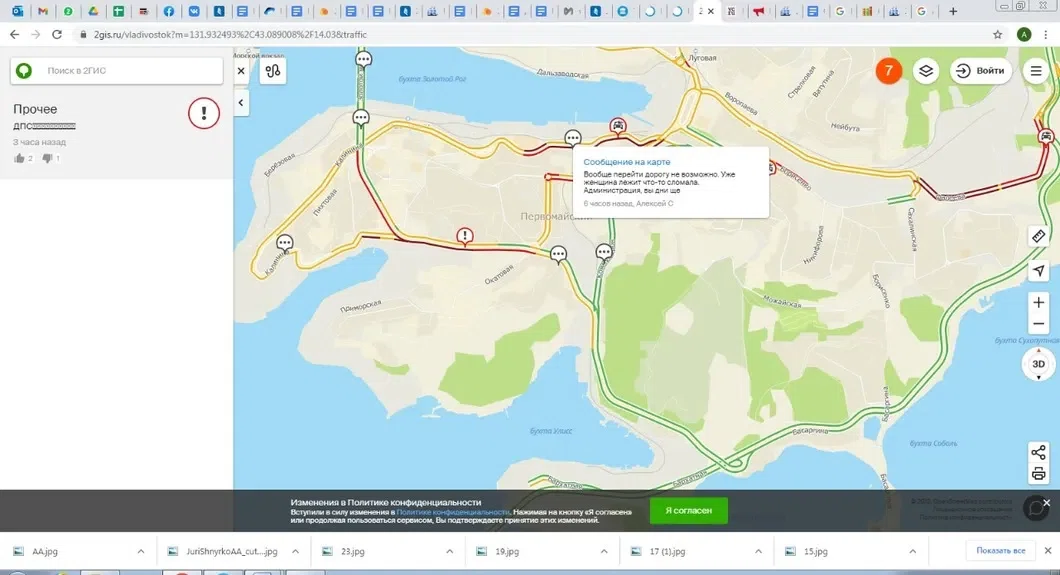Open the route planner icon

[x=273, y=71]
